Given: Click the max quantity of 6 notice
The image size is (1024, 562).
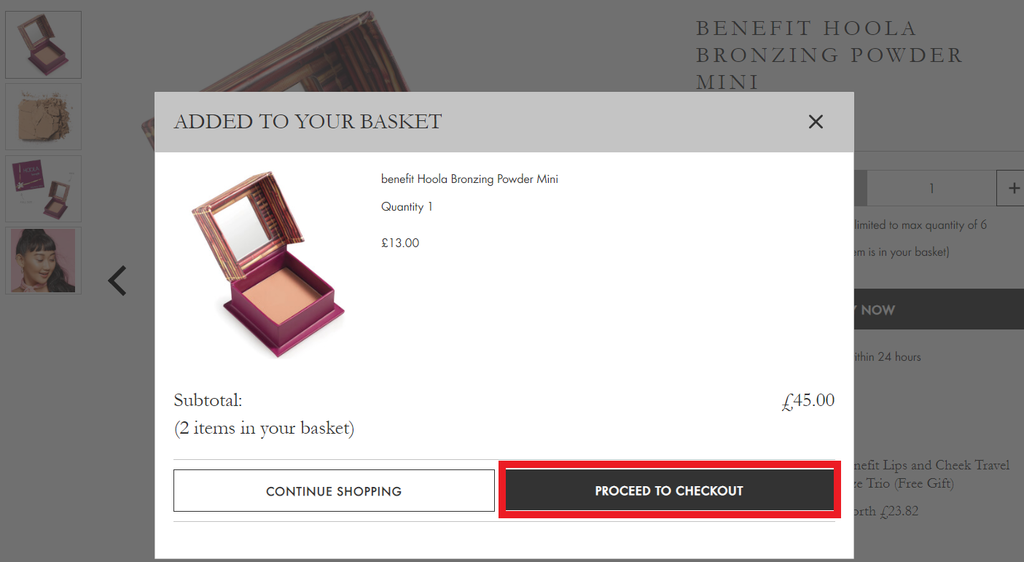Looking at the screenshot, I should click(920, 225).
